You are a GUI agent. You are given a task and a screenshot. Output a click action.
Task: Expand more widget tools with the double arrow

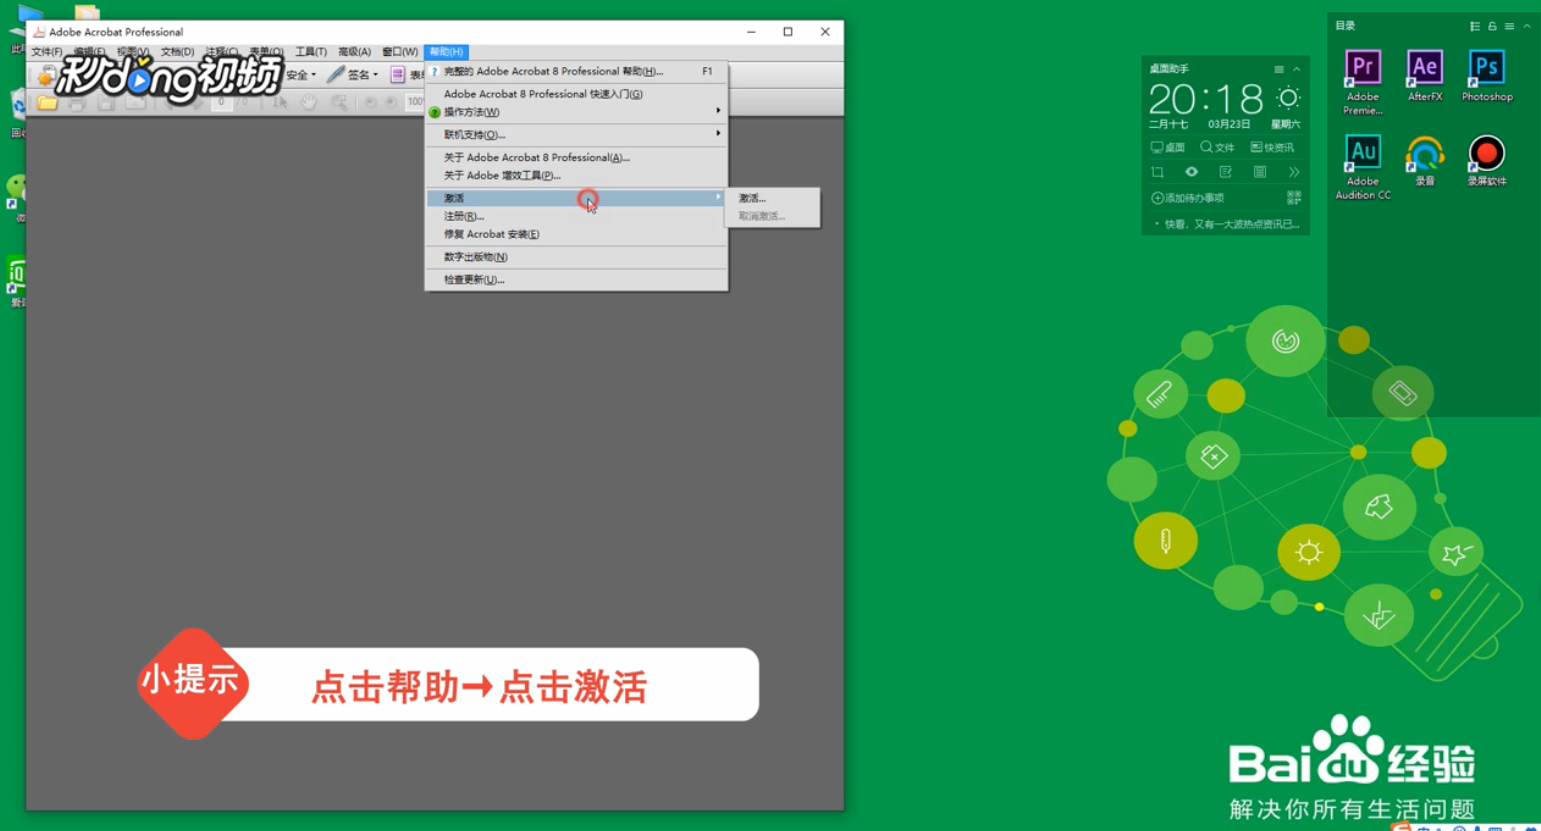[1294, 172]
